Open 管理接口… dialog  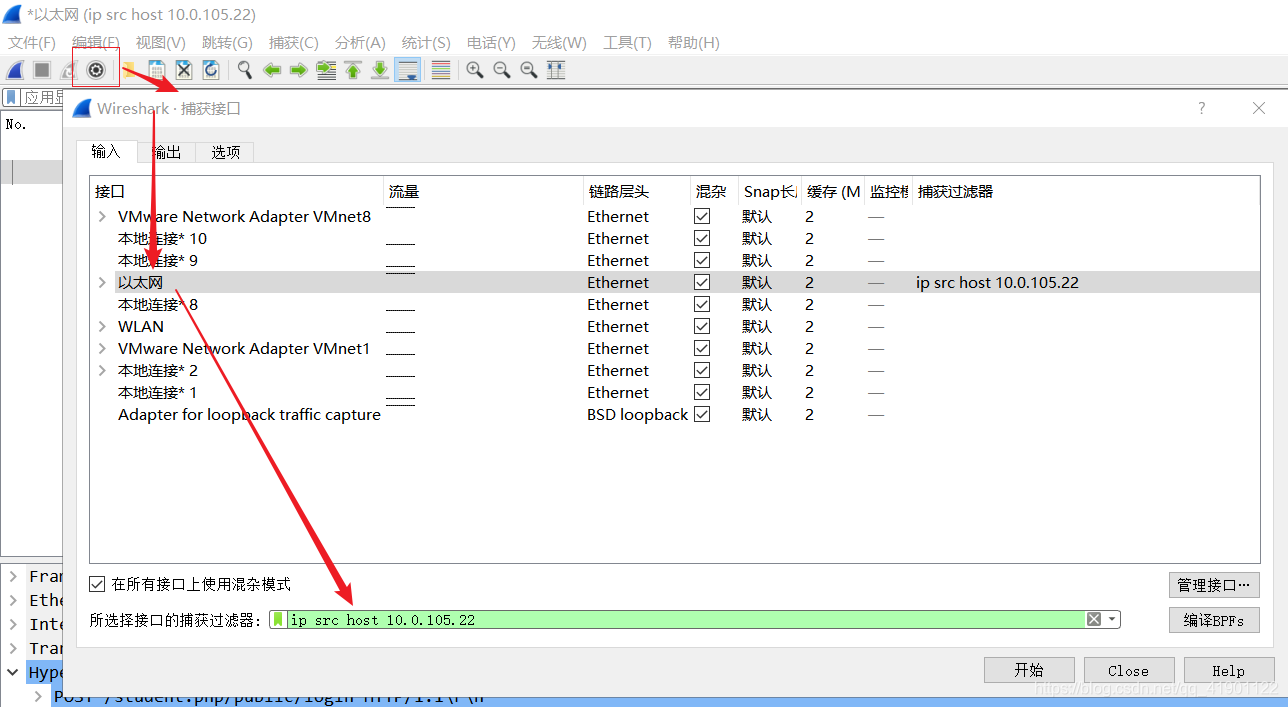click(x=1214, y=585)
